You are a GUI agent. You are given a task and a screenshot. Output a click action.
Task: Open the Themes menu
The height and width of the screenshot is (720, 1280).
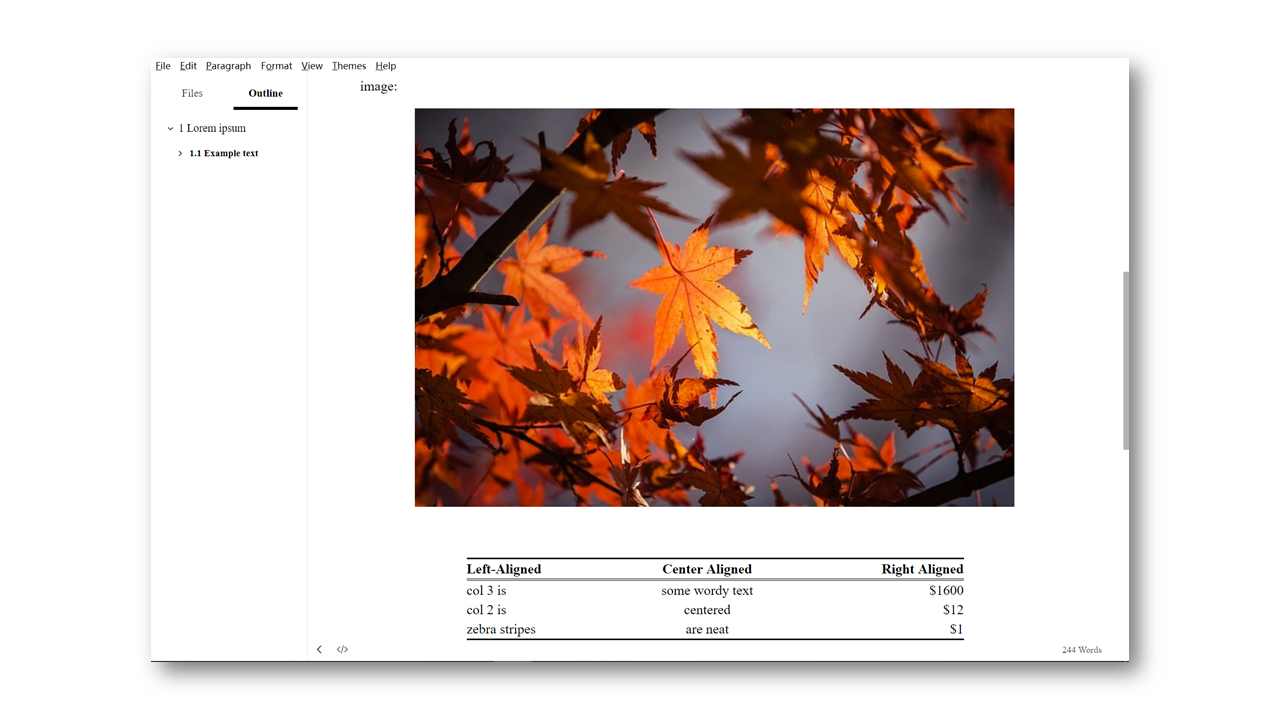click(349, 66)
